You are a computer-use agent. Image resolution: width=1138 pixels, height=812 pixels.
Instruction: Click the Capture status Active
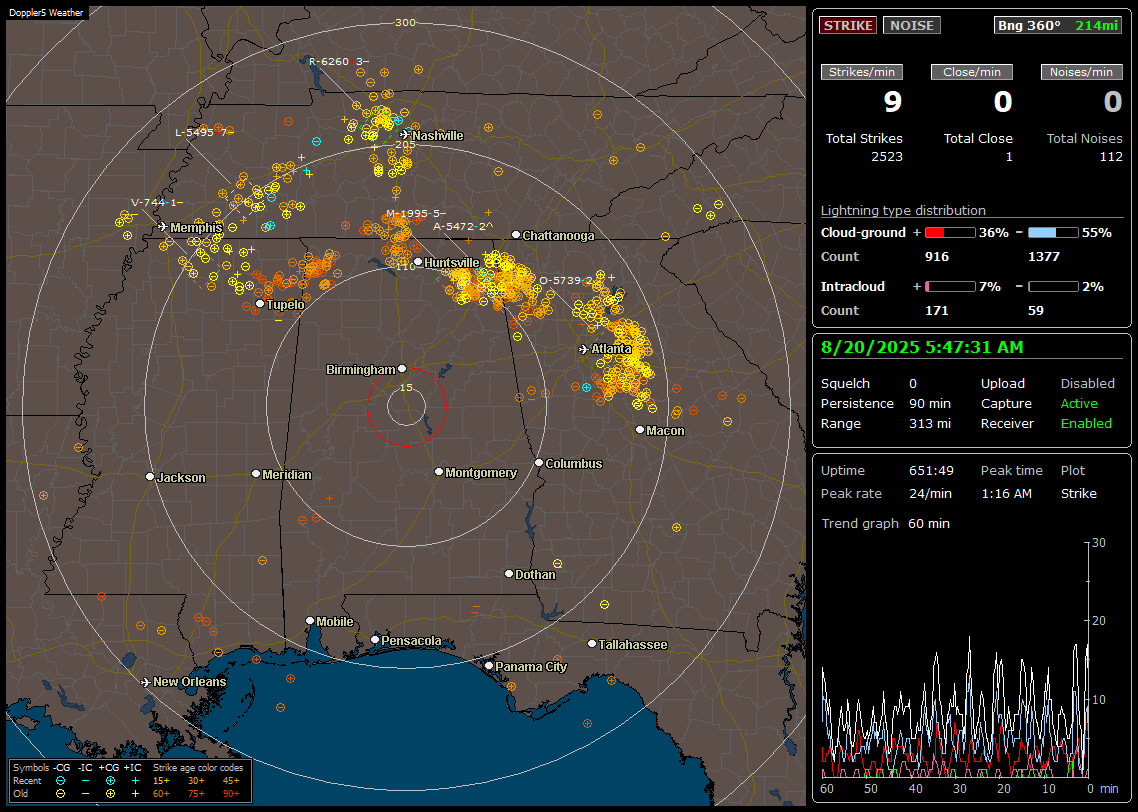[x=1079, y=403]
